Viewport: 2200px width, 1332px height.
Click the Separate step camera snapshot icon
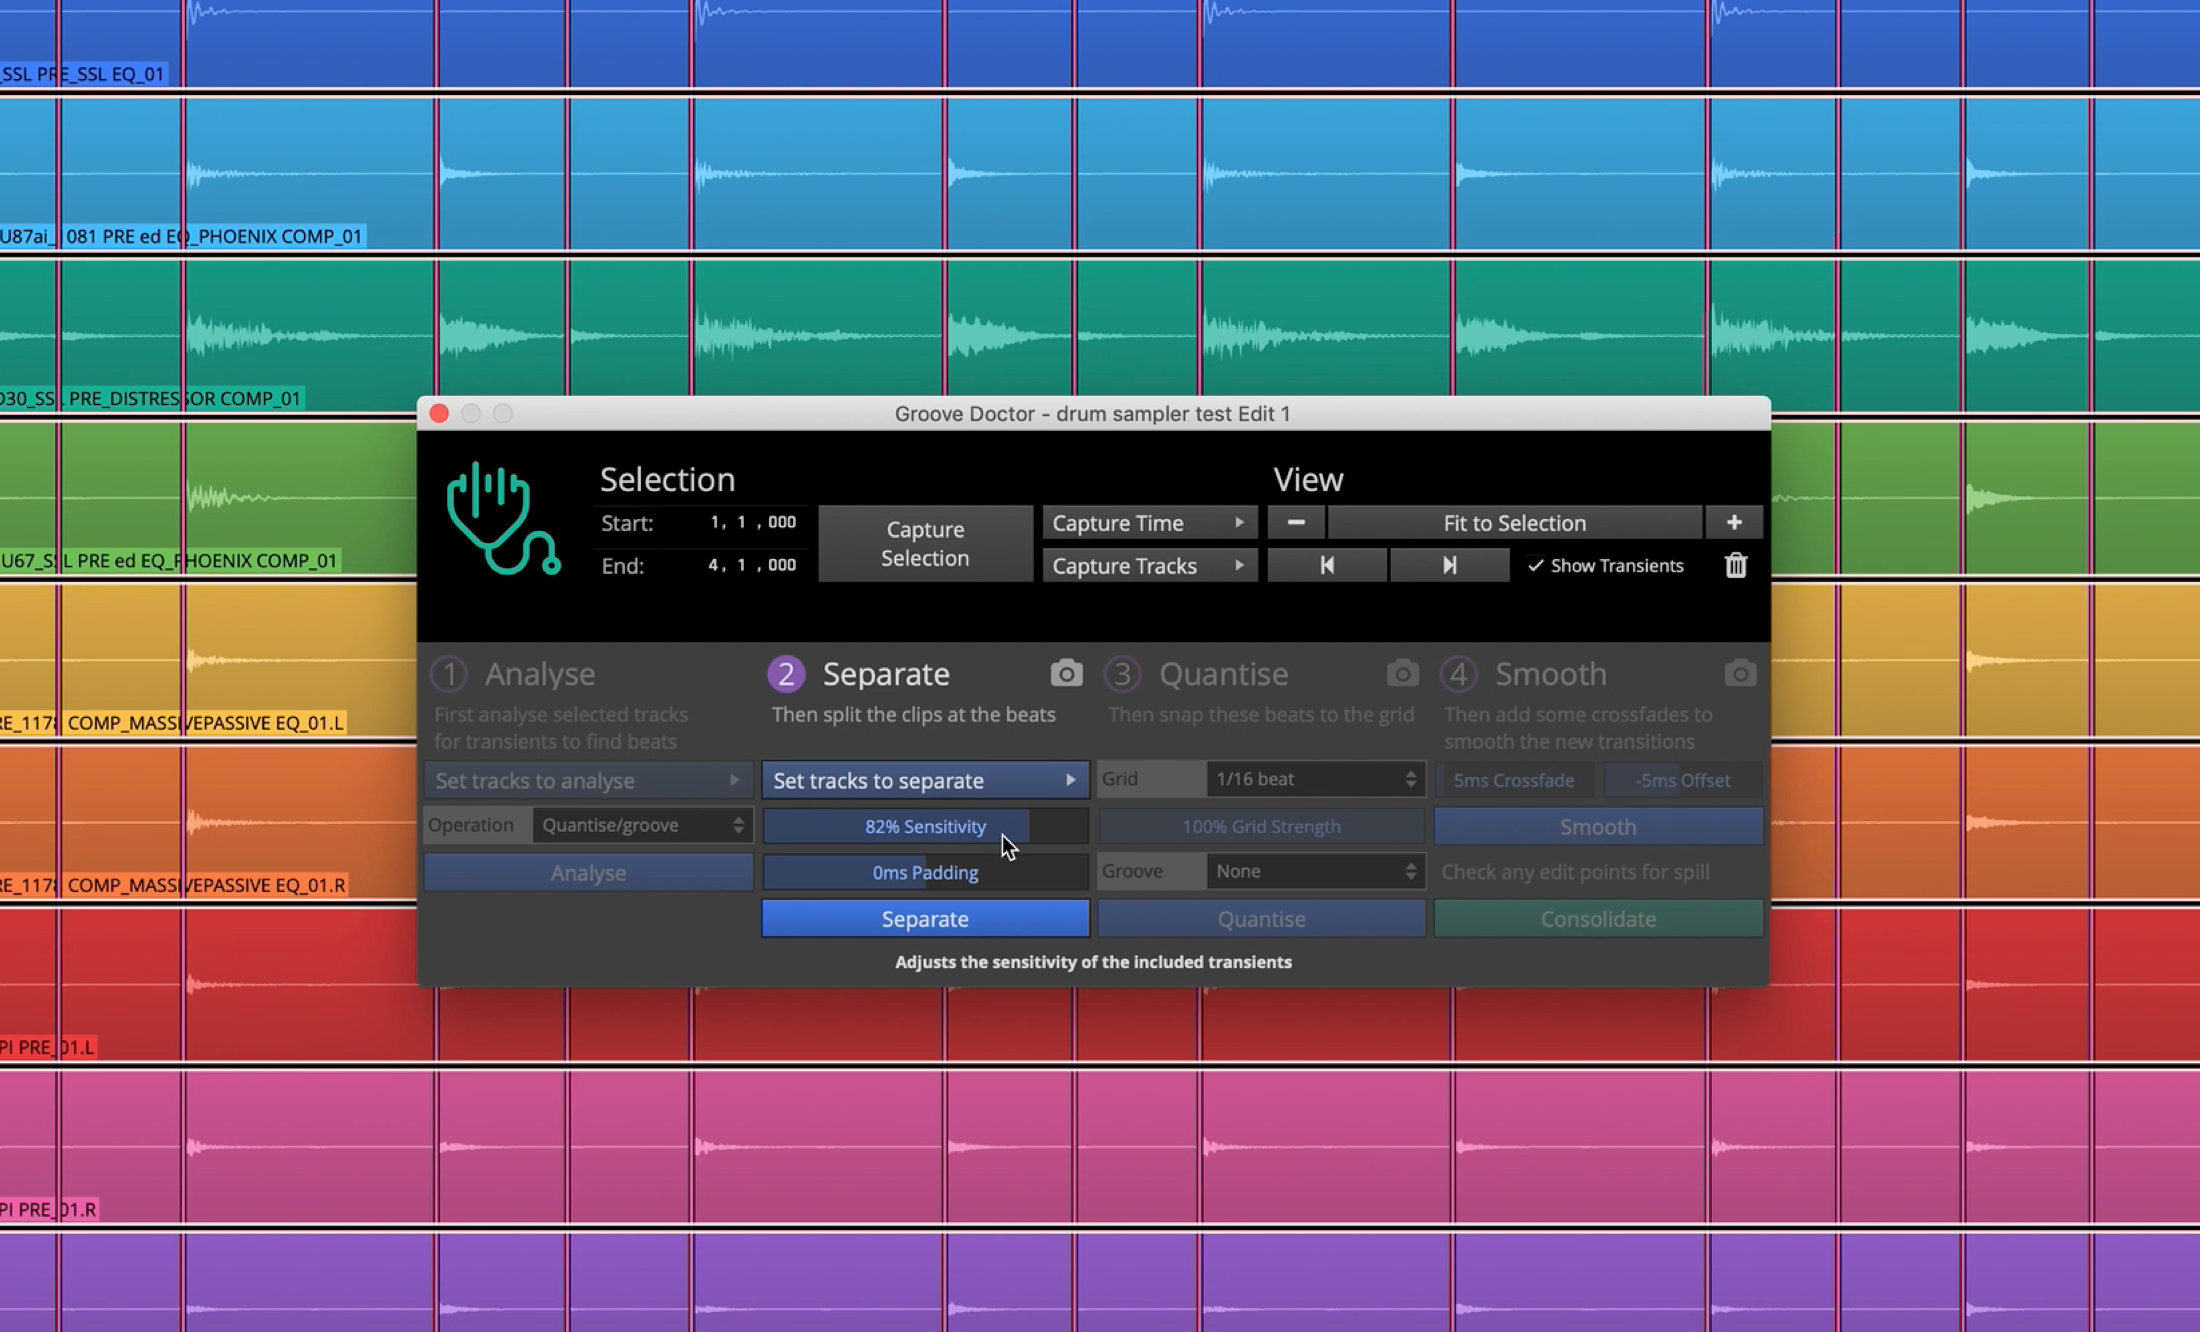(1066, 673)
